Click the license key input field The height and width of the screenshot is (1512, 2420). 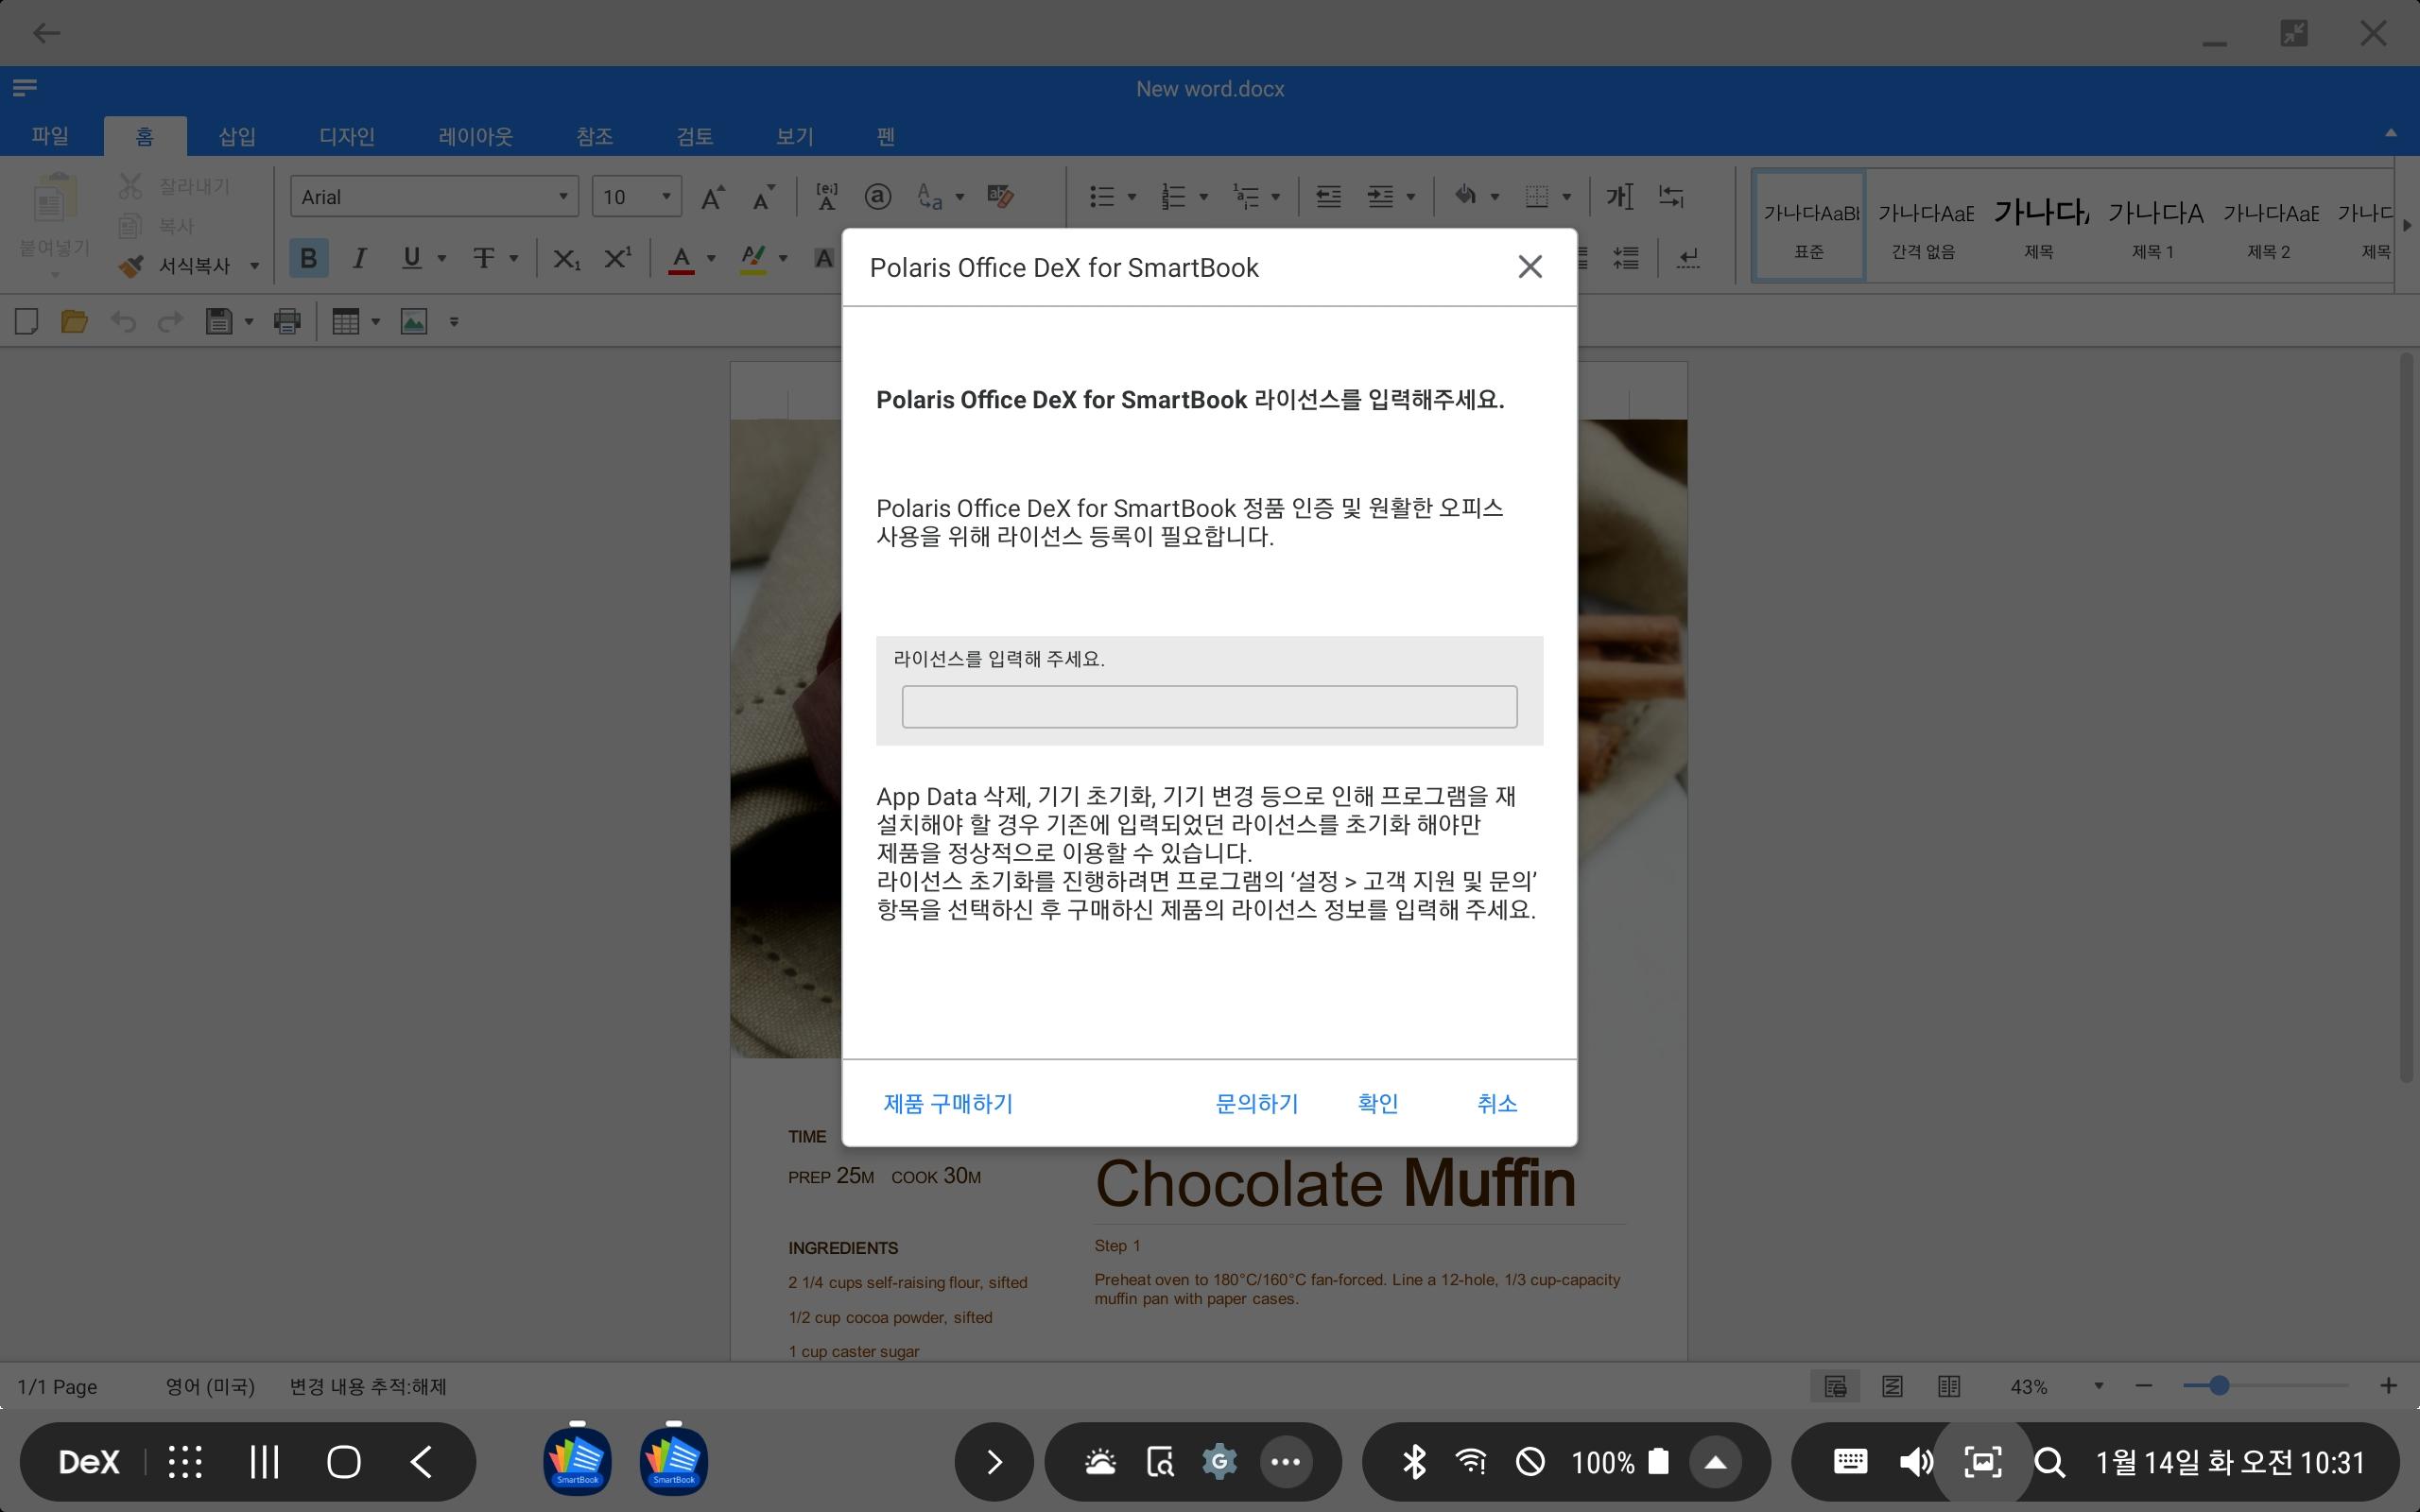pos(1209,707)
